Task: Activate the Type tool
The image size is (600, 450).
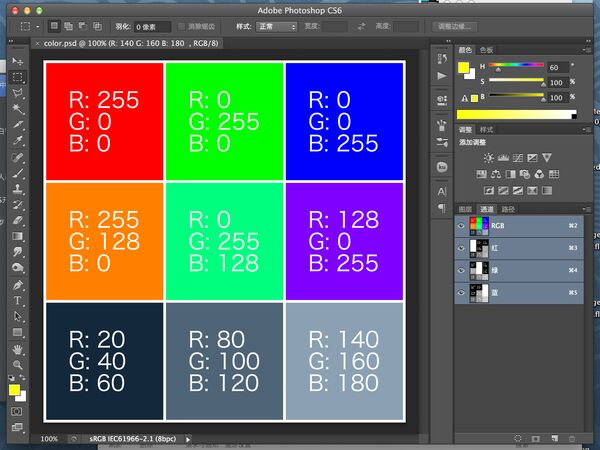Action: point(18,300)
